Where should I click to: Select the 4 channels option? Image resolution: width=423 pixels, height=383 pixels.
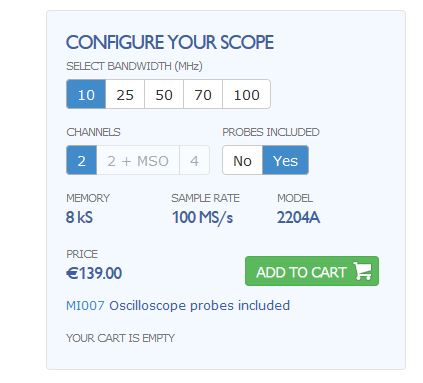point(194,160)
